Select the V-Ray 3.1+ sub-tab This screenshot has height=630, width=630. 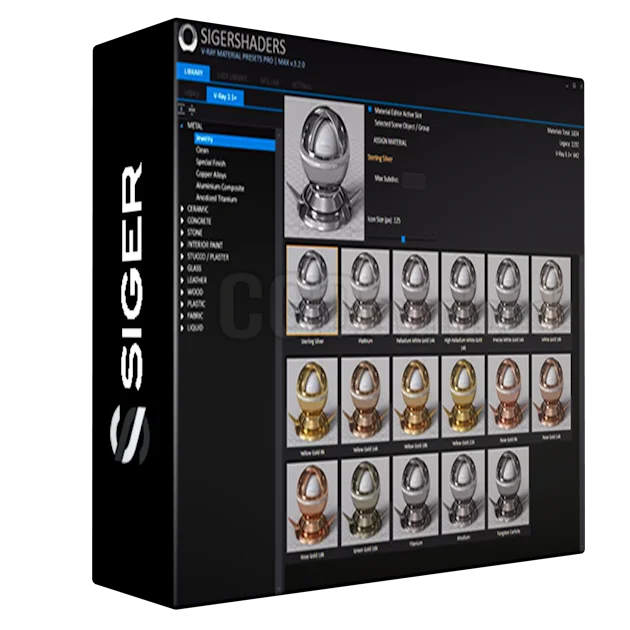click(x=225, y=96)
